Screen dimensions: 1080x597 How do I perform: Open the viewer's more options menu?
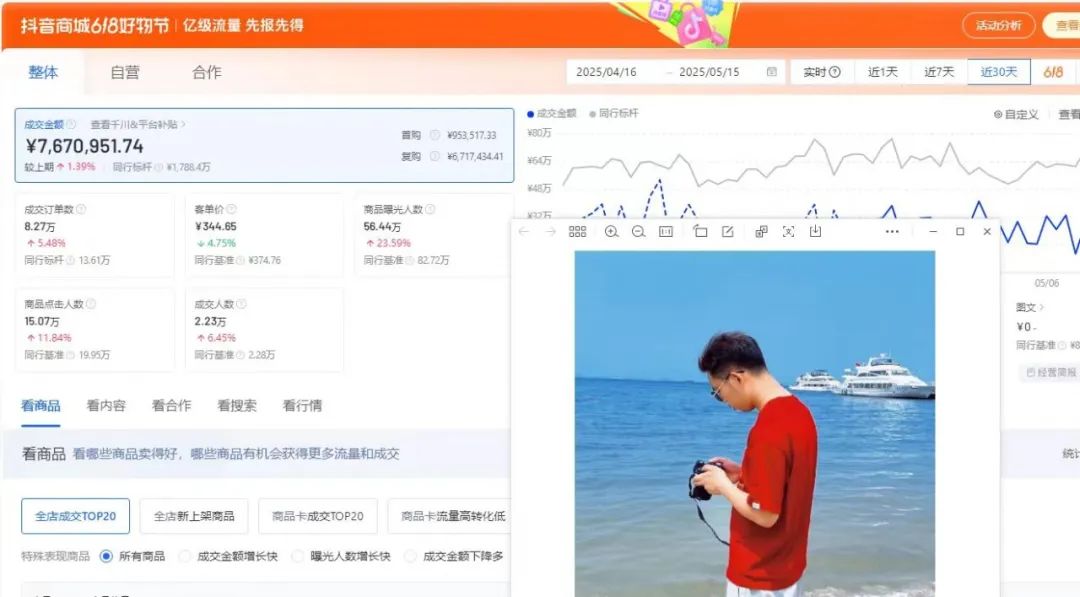[892, 231]
